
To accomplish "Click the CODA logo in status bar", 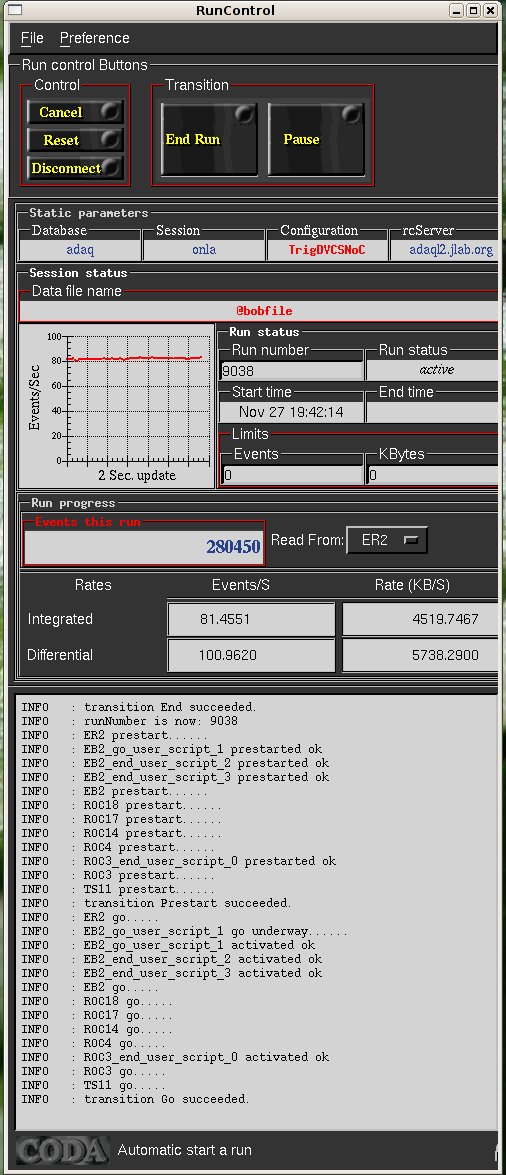I will (63, 1150).
